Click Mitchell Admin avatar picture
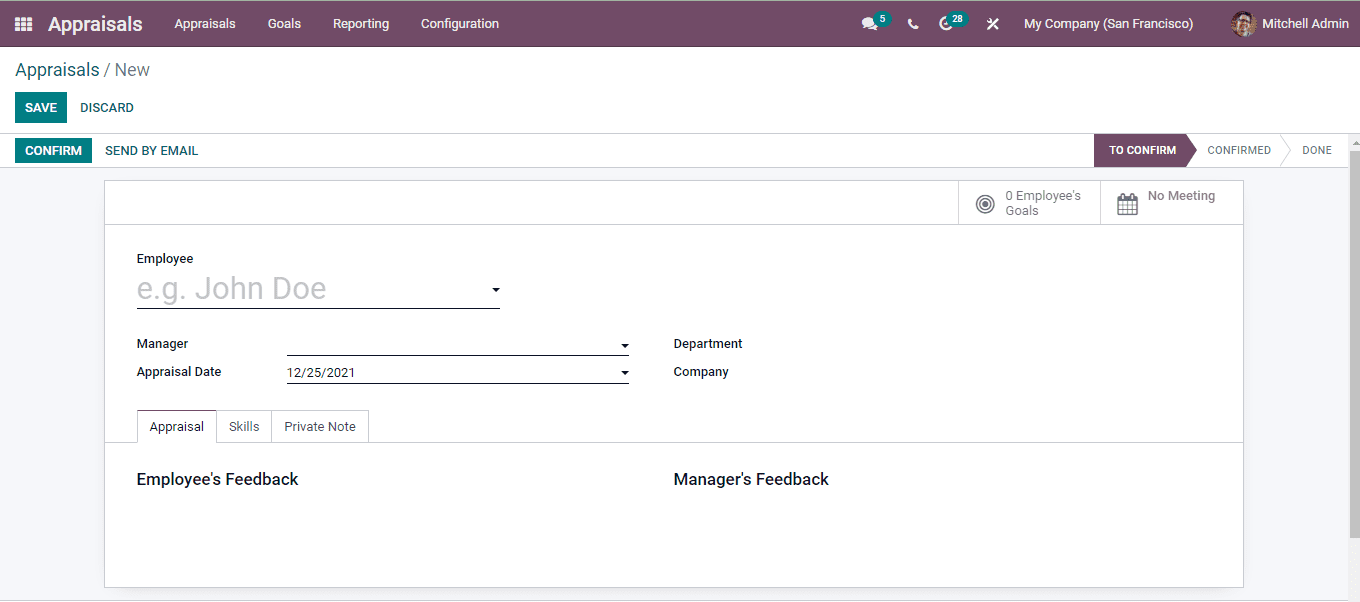This screenshot has width=1360, height=602. pos(1243,24)
